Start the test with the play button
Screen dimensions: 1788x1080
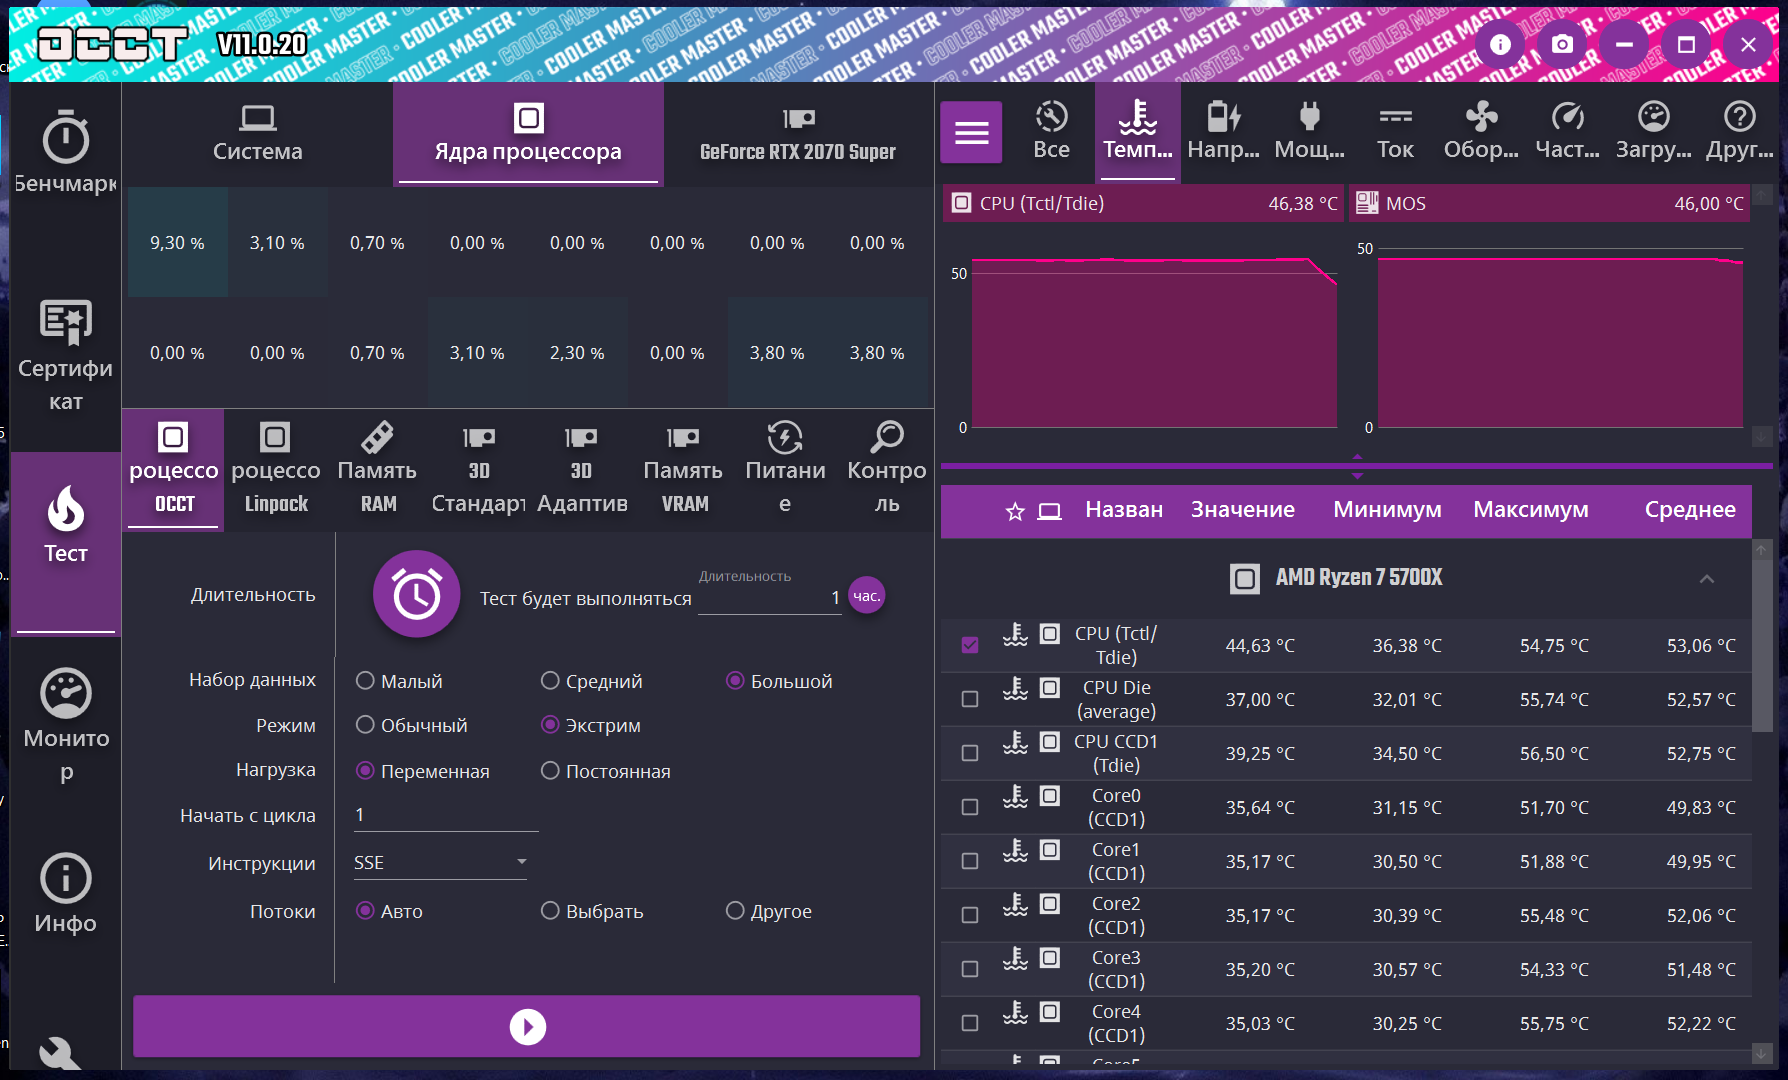pos(527,1026)
